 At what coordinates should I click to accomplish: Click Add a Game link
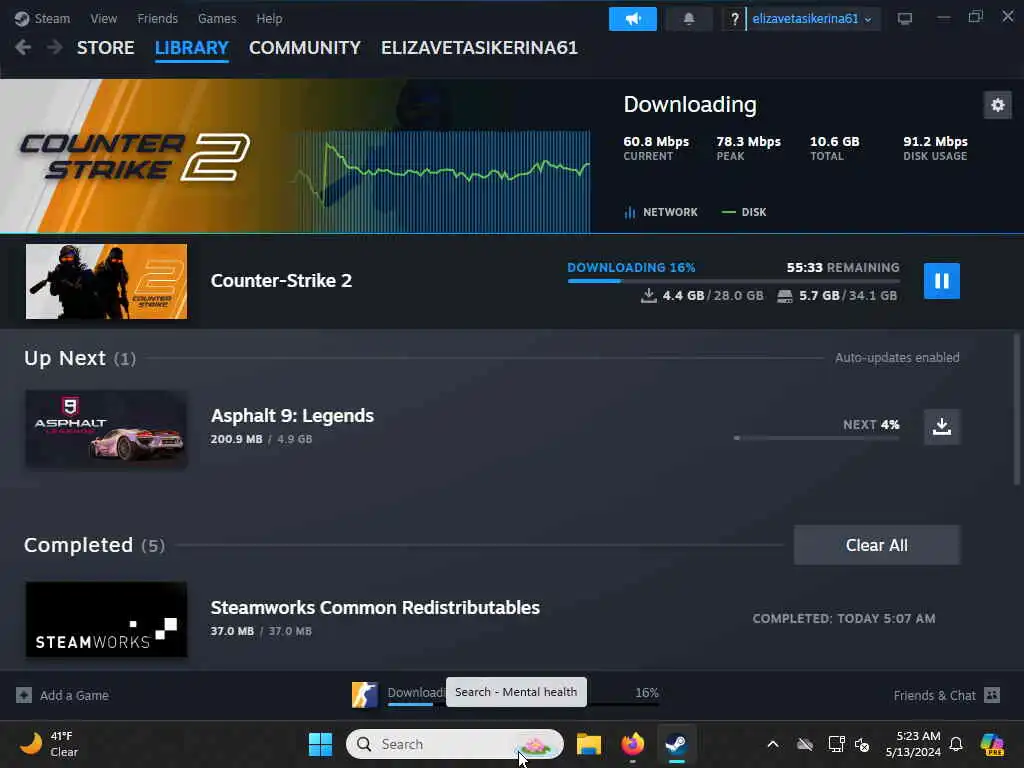tap(74, 696)
